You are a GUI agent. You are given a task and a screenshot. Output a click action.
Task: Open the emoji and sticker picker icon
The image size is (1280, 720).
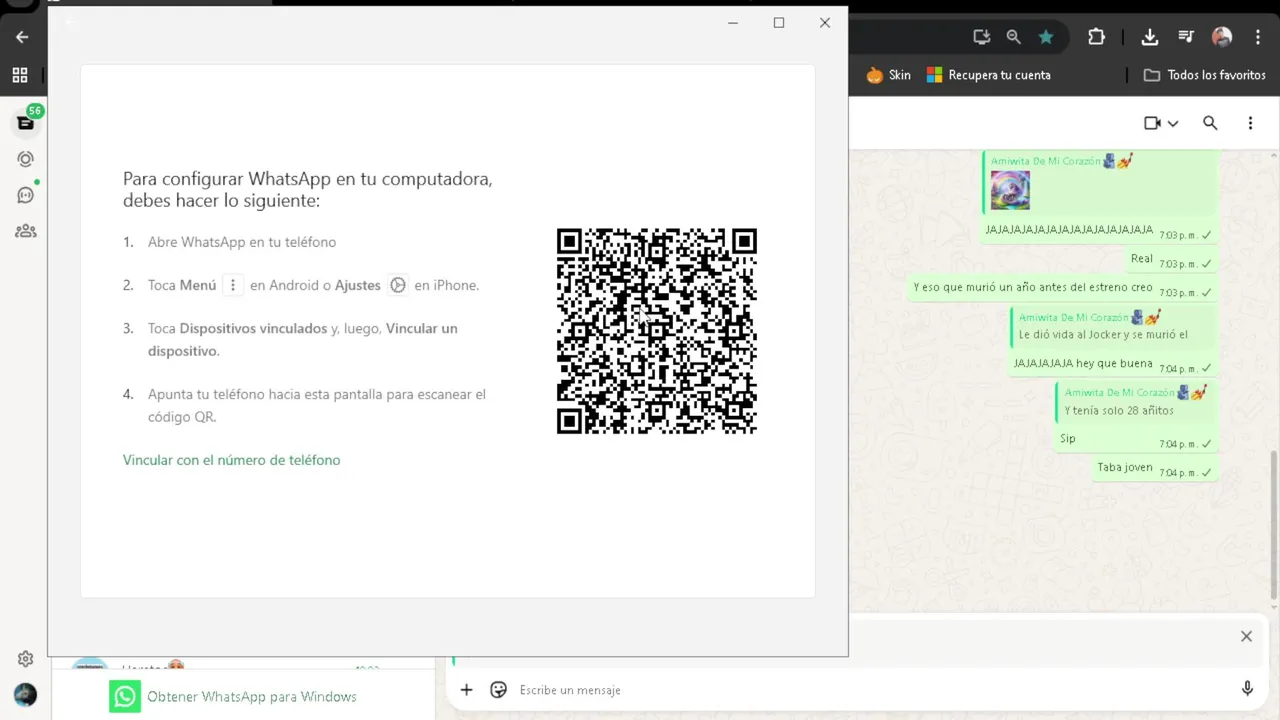click(499, 689)
